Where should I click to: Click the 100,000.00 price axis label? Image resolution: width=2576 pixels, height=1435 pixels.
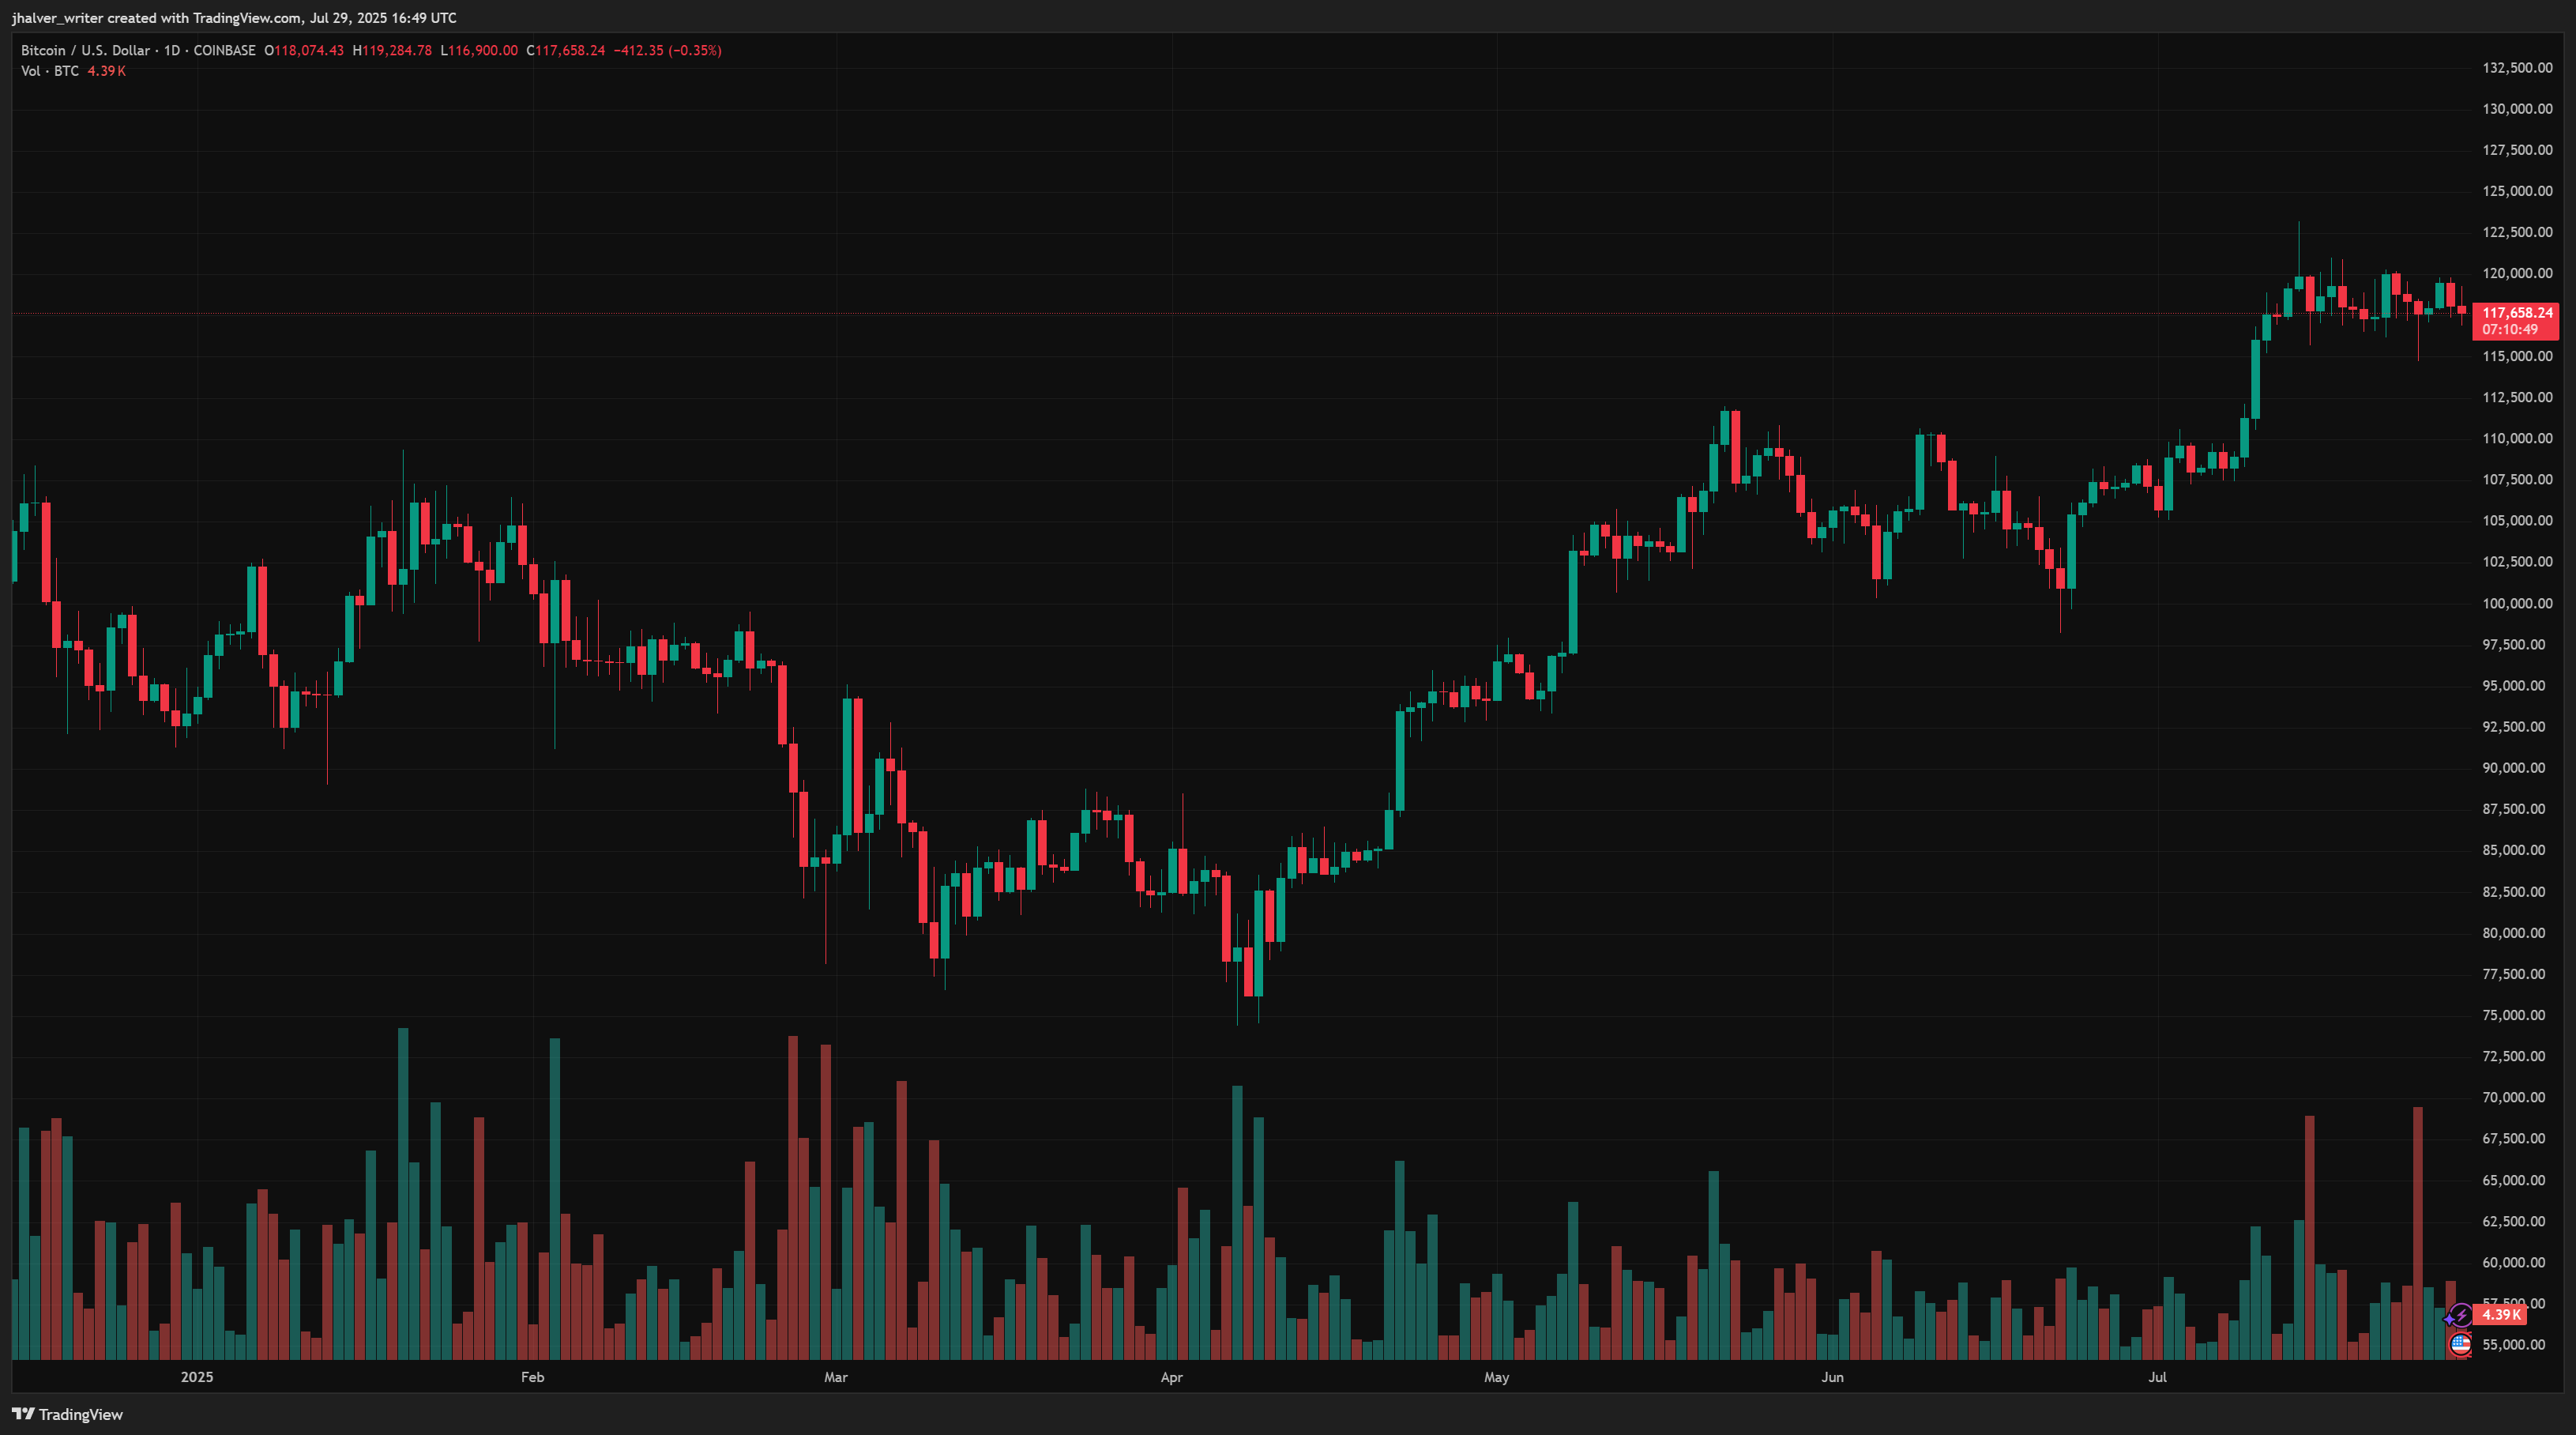[2514, 603]
